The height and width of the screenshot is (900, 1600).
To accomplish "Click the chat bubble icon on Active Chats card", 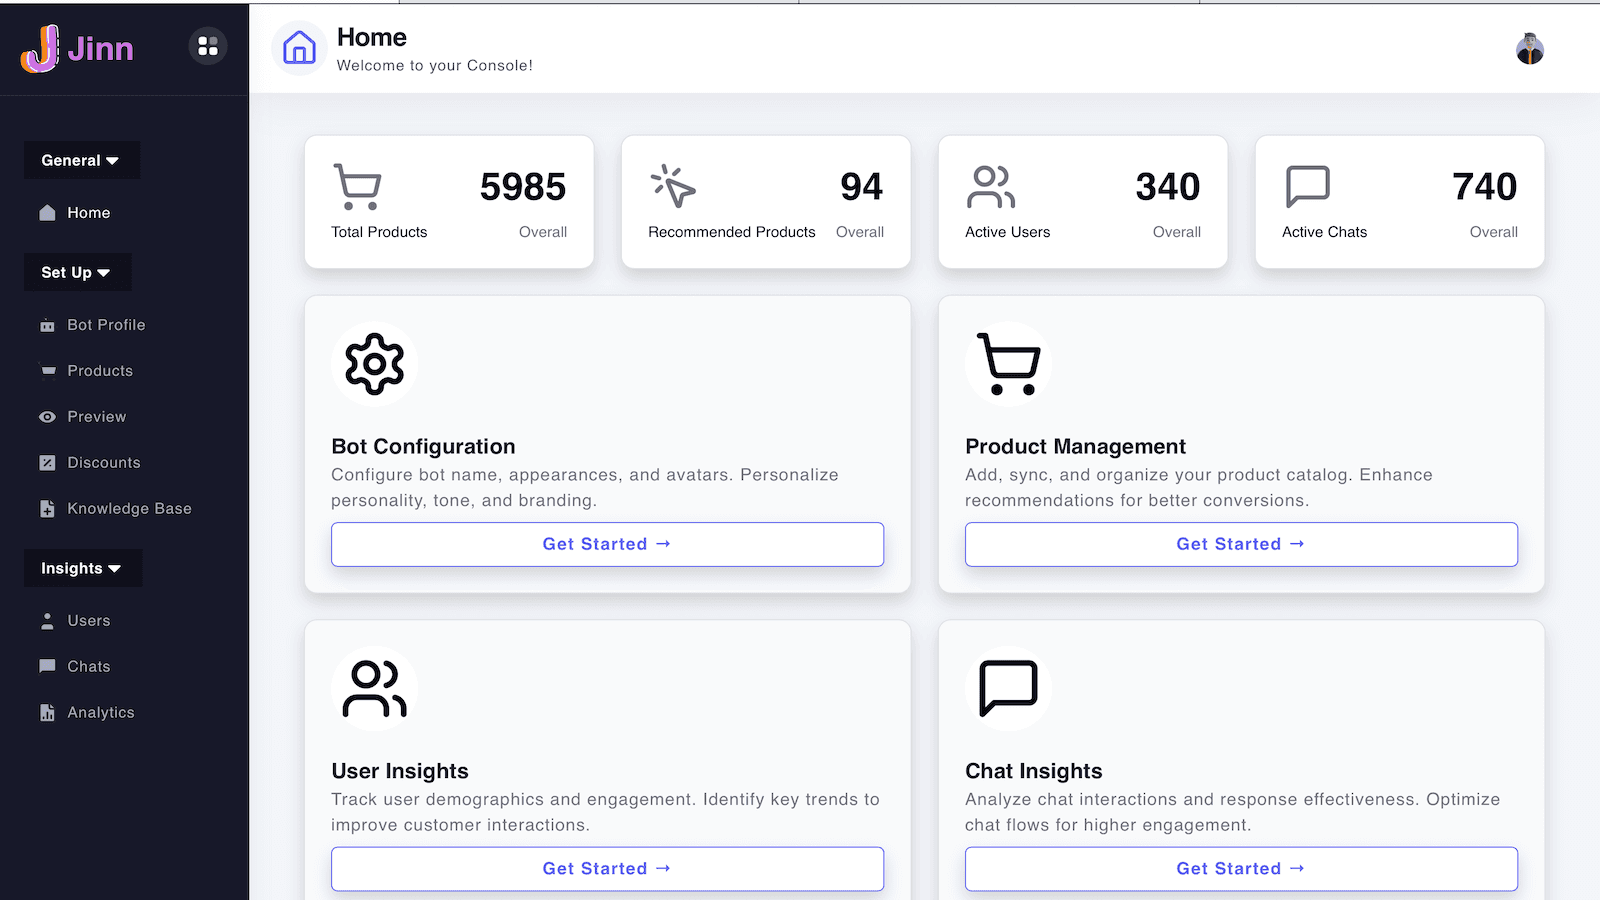I will [1305, 185].
